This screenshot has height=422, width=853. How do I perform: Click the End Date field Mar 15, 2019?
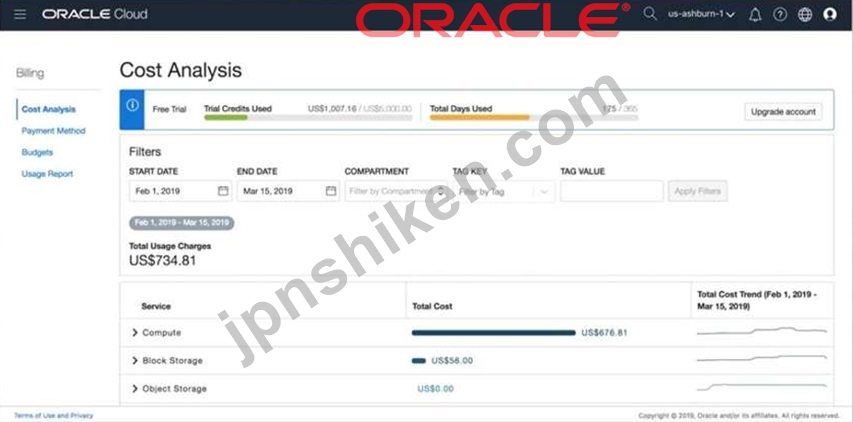tap(288, 191)
